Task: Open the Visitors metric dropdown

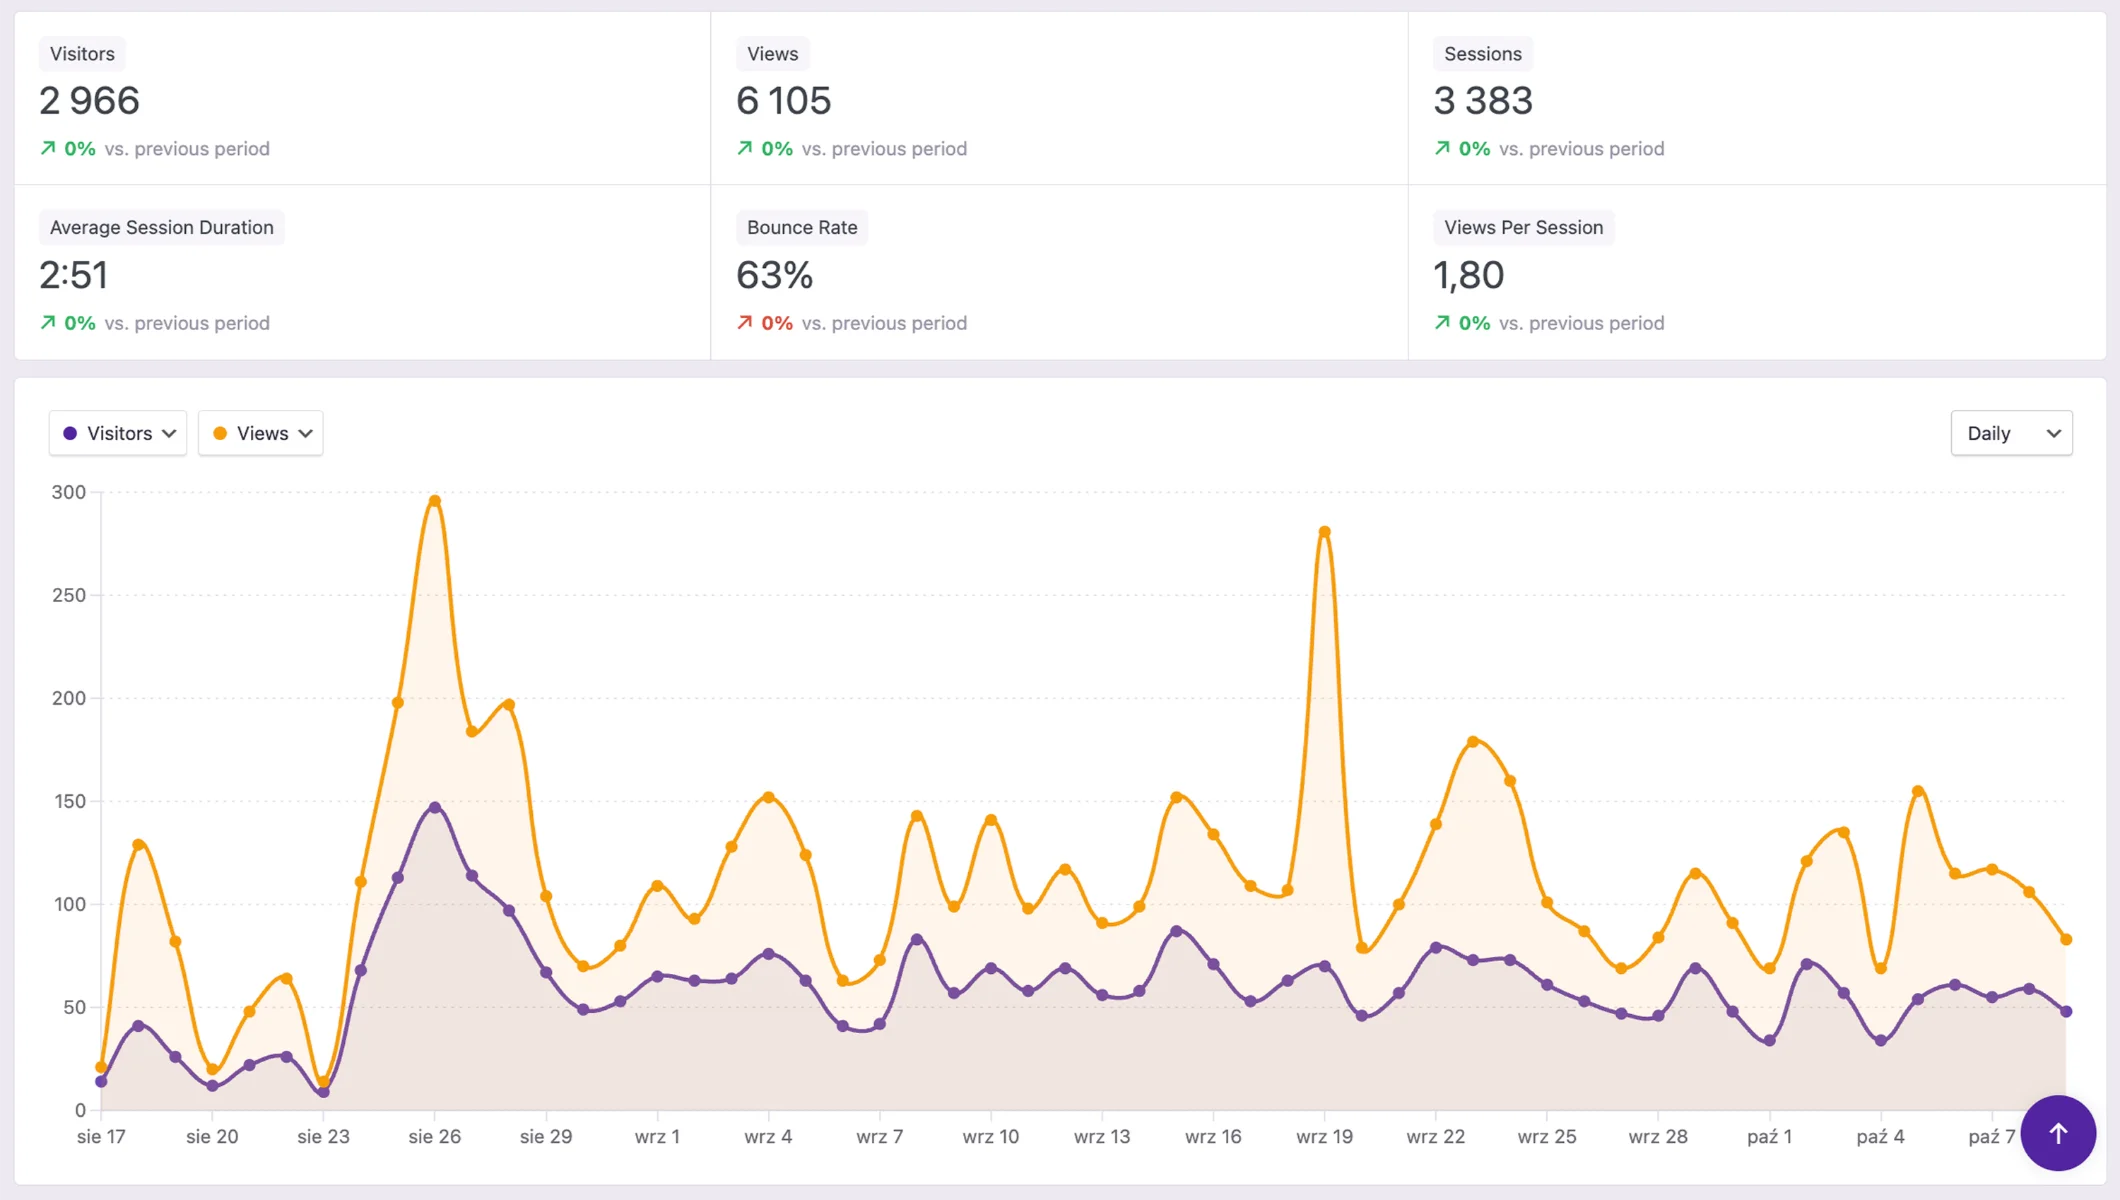Action: point(118,433)
